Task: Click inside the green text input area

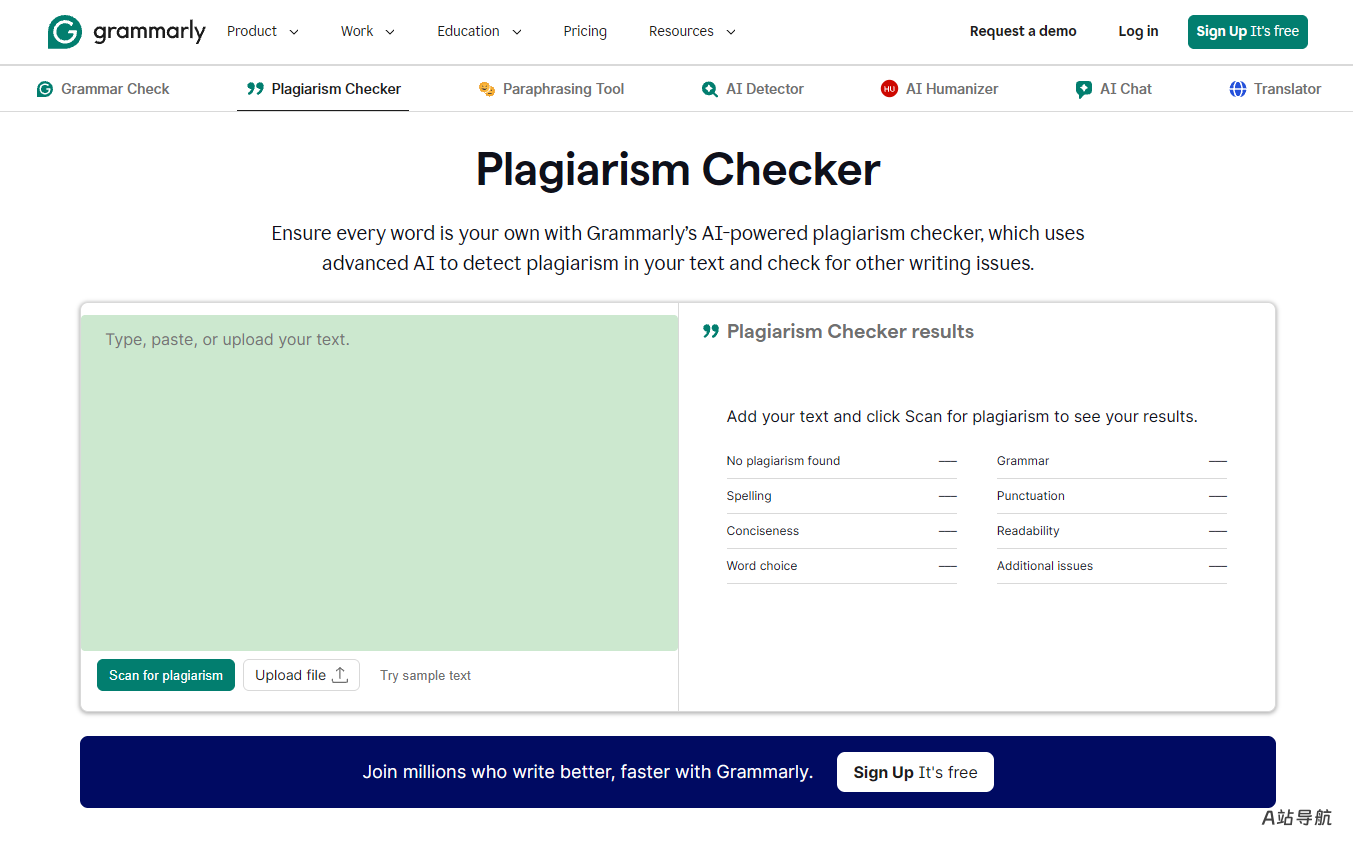Action: pos(379,483)
